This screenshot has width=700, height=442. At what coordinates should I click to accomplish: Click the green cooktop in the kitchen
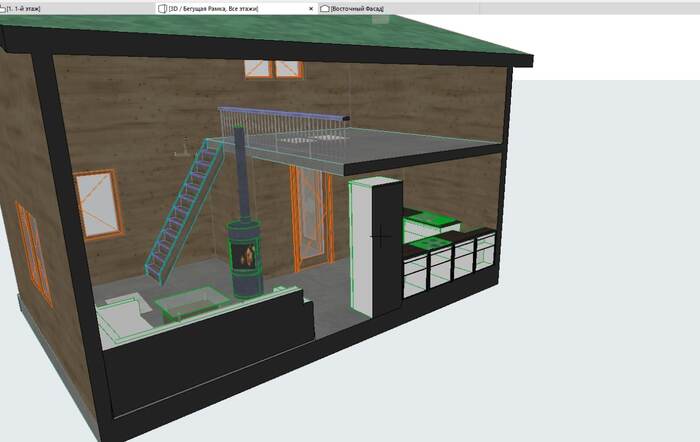pos(432,222)
